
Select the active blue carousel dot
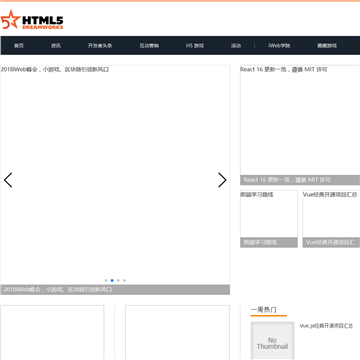112,280
